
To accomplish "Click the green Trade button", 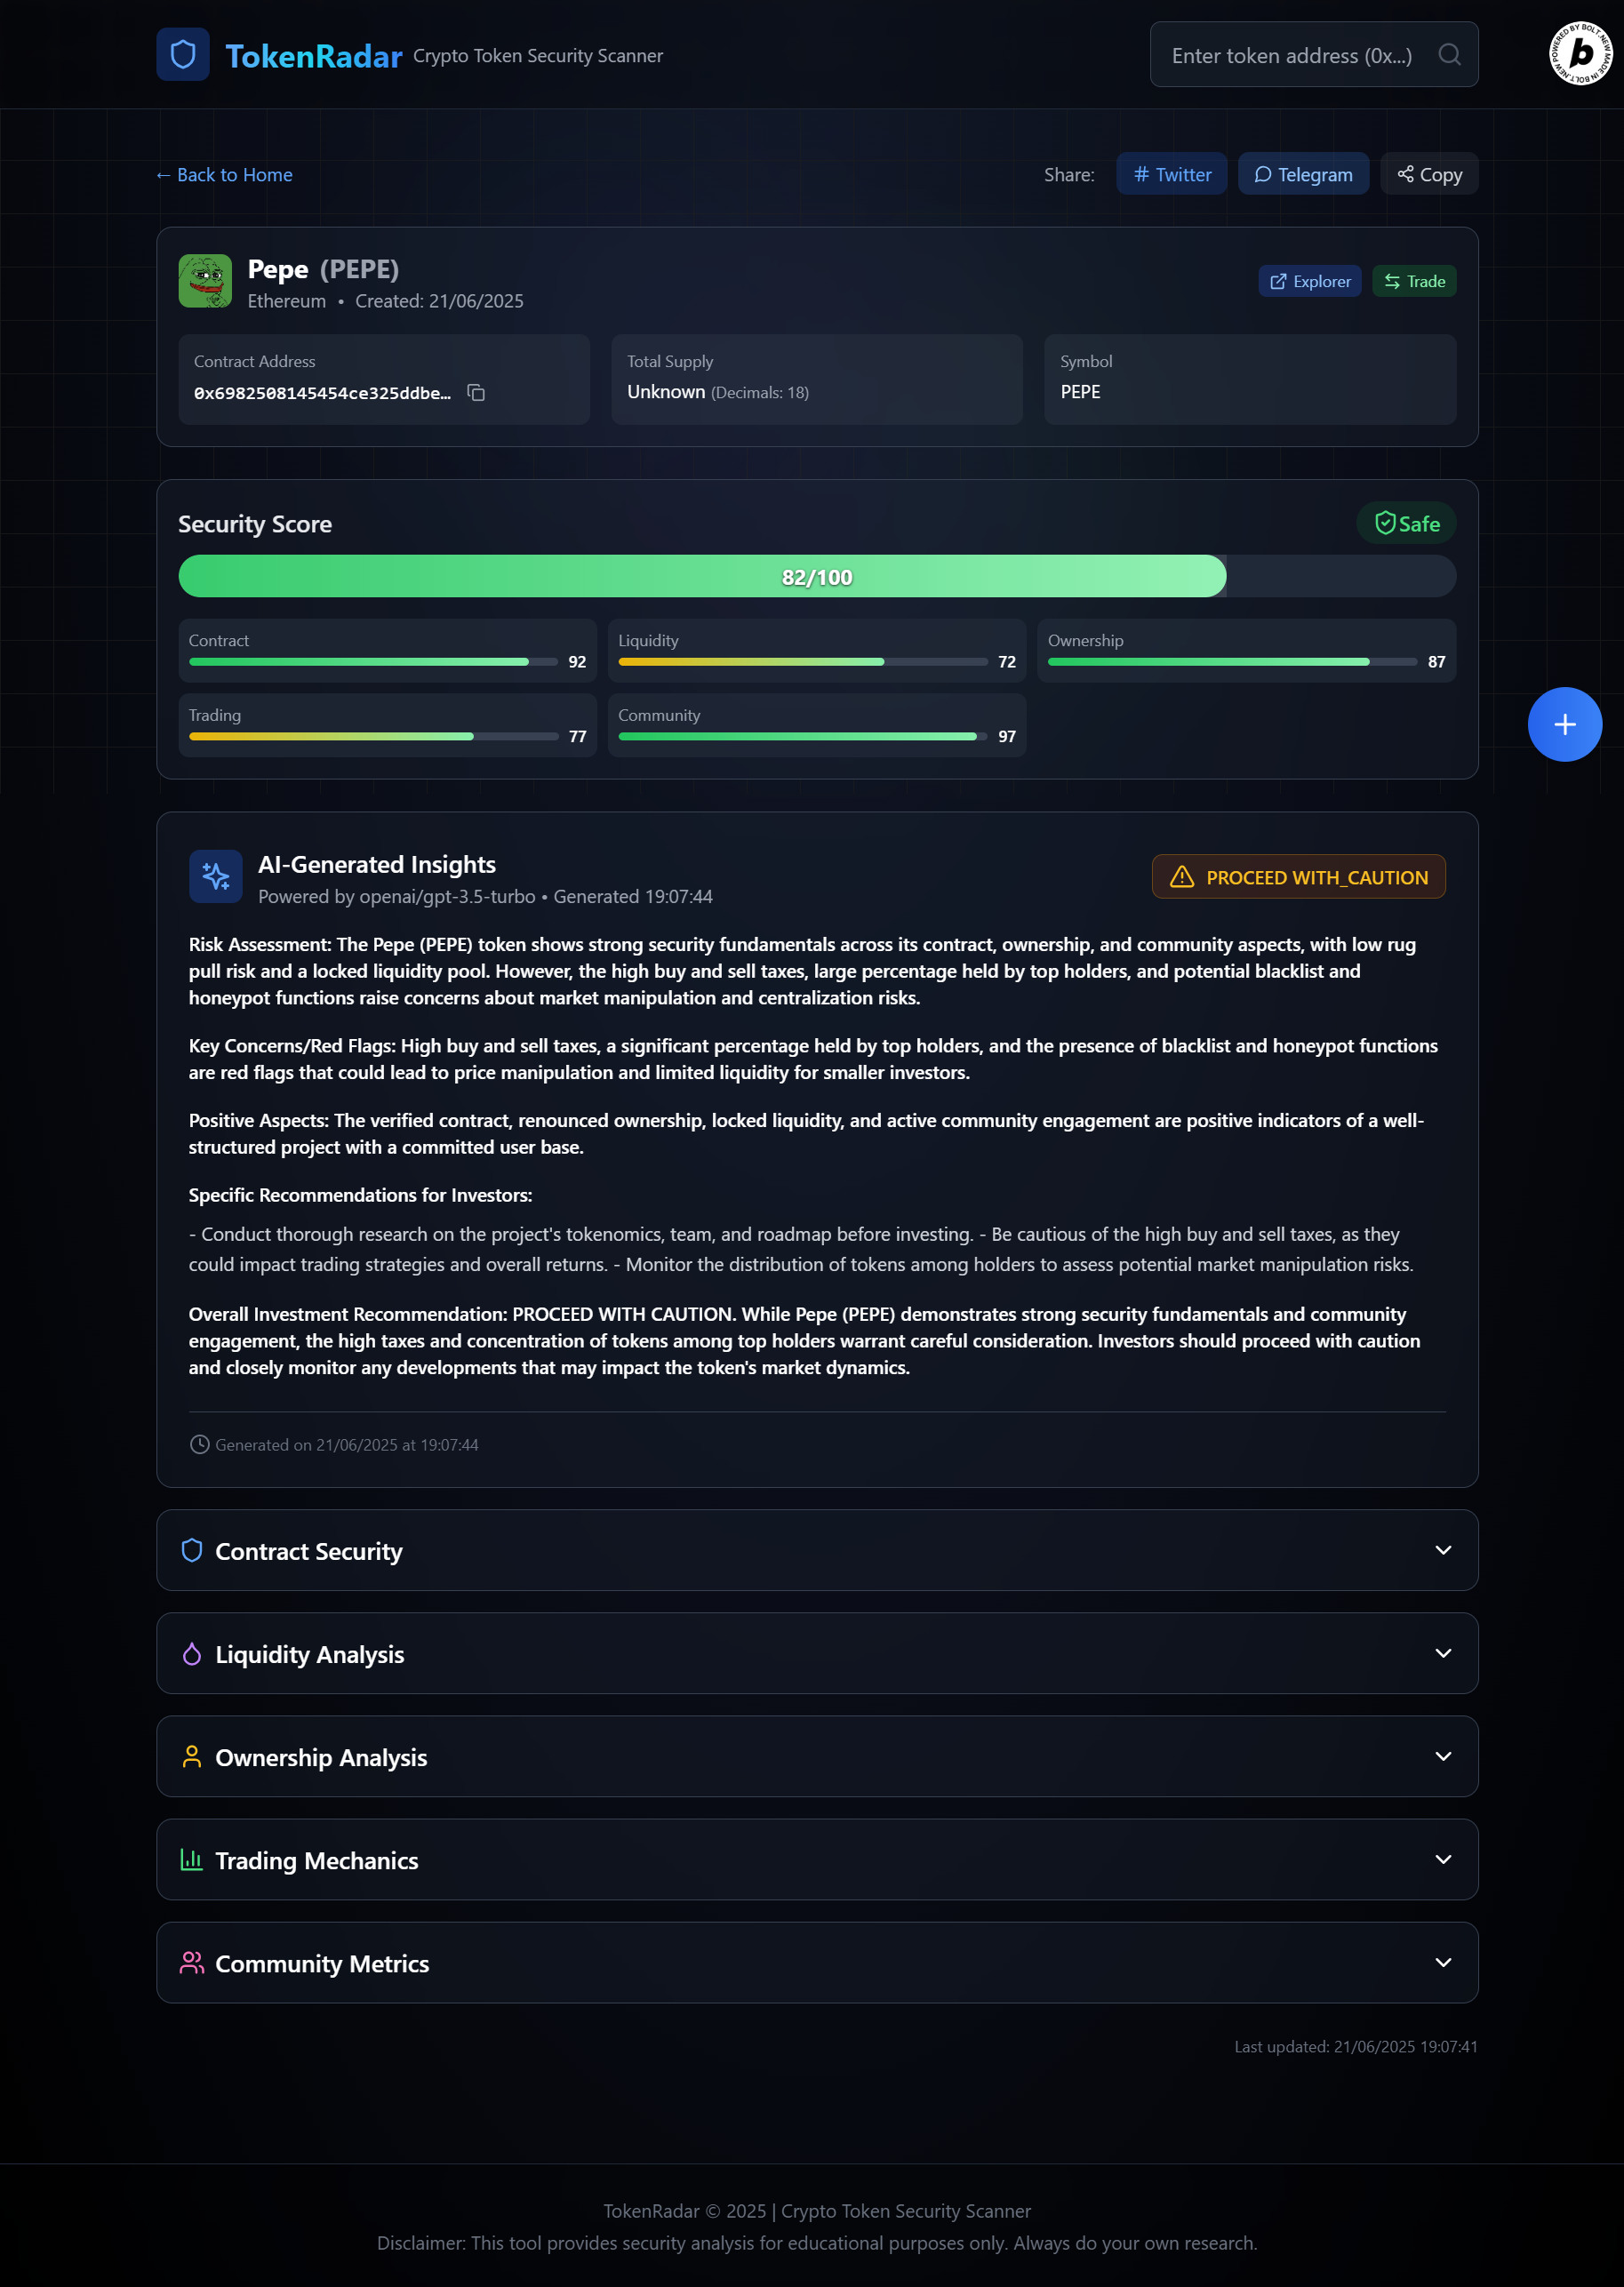I will (1414, 281).
